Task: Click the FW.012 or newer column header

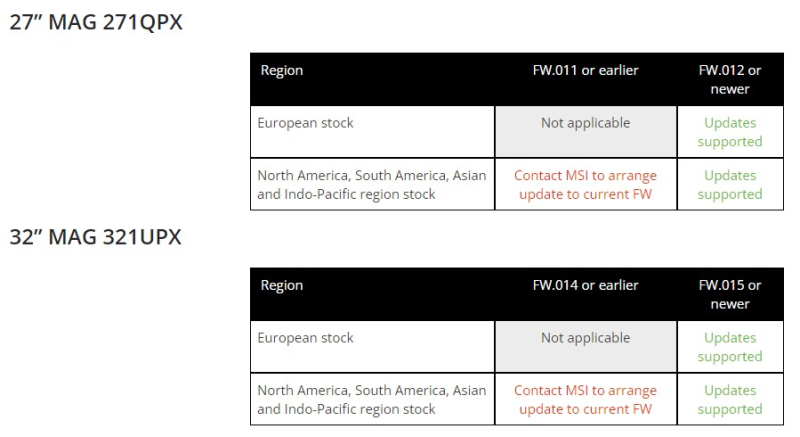Action: pos(730,80)
